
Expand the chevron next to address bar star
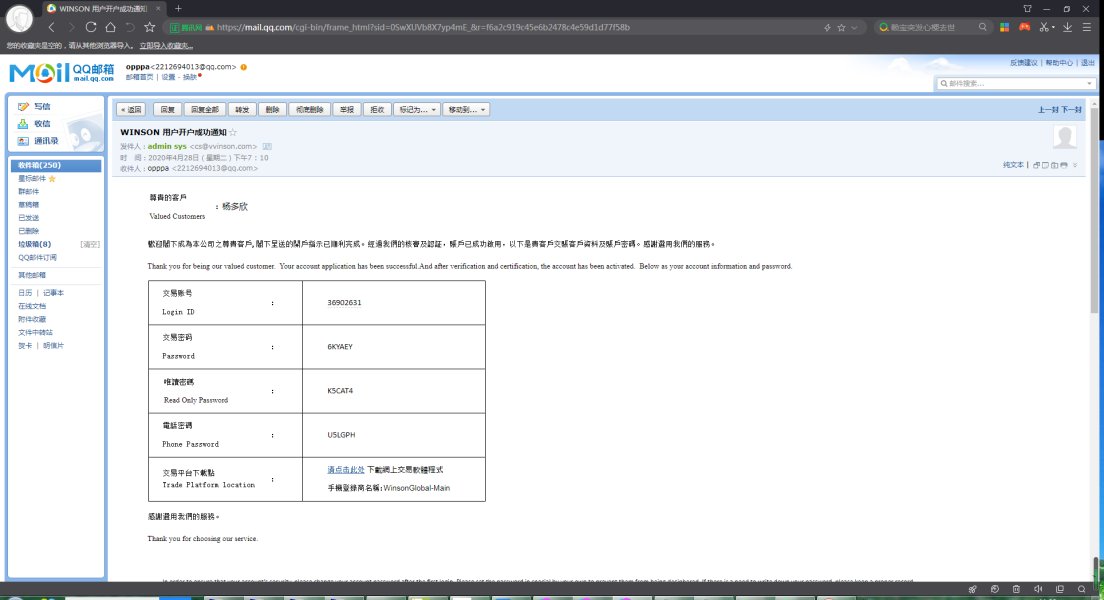tap(854, 27)
